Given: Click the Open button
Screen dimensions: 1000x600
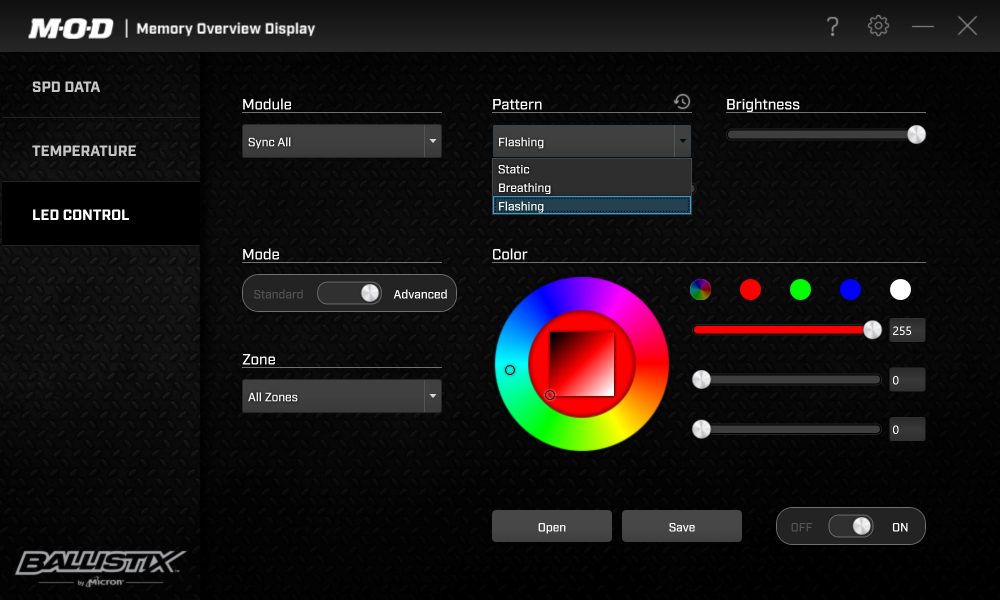Looking at the screenshot, I should click(x=552, y=527).
